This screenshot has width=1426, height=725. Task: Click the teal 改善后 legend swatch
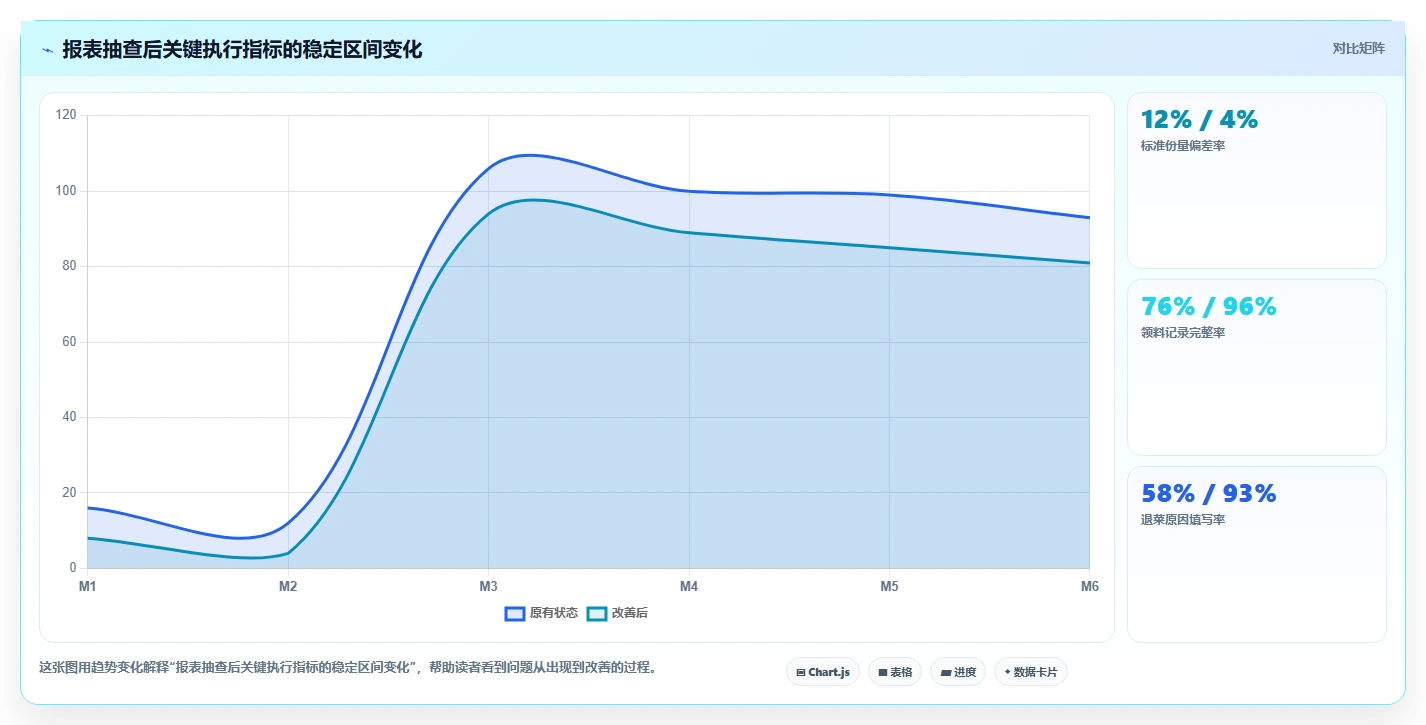pos(597,613)
